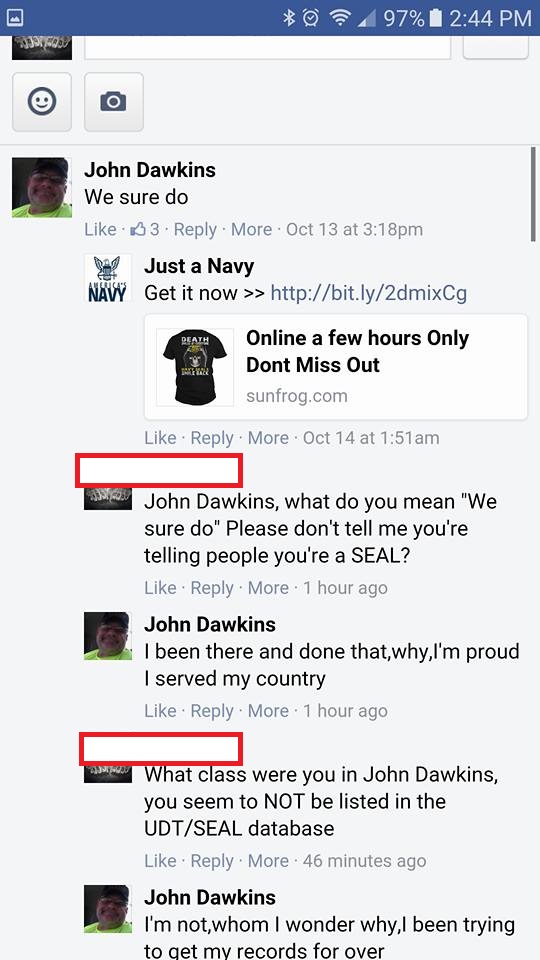Reply to "We sure do" comment

coord(195,230)
